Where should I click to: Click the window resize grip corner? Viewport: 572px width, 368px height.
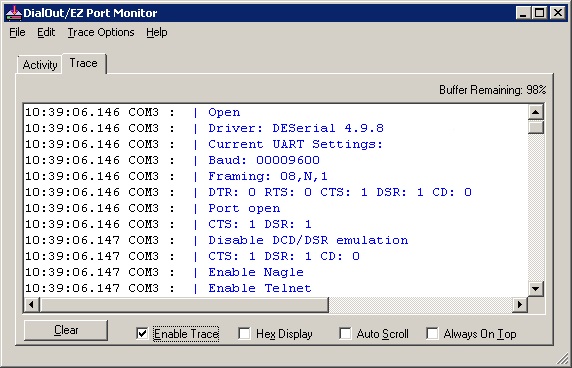tap(562, 359)
